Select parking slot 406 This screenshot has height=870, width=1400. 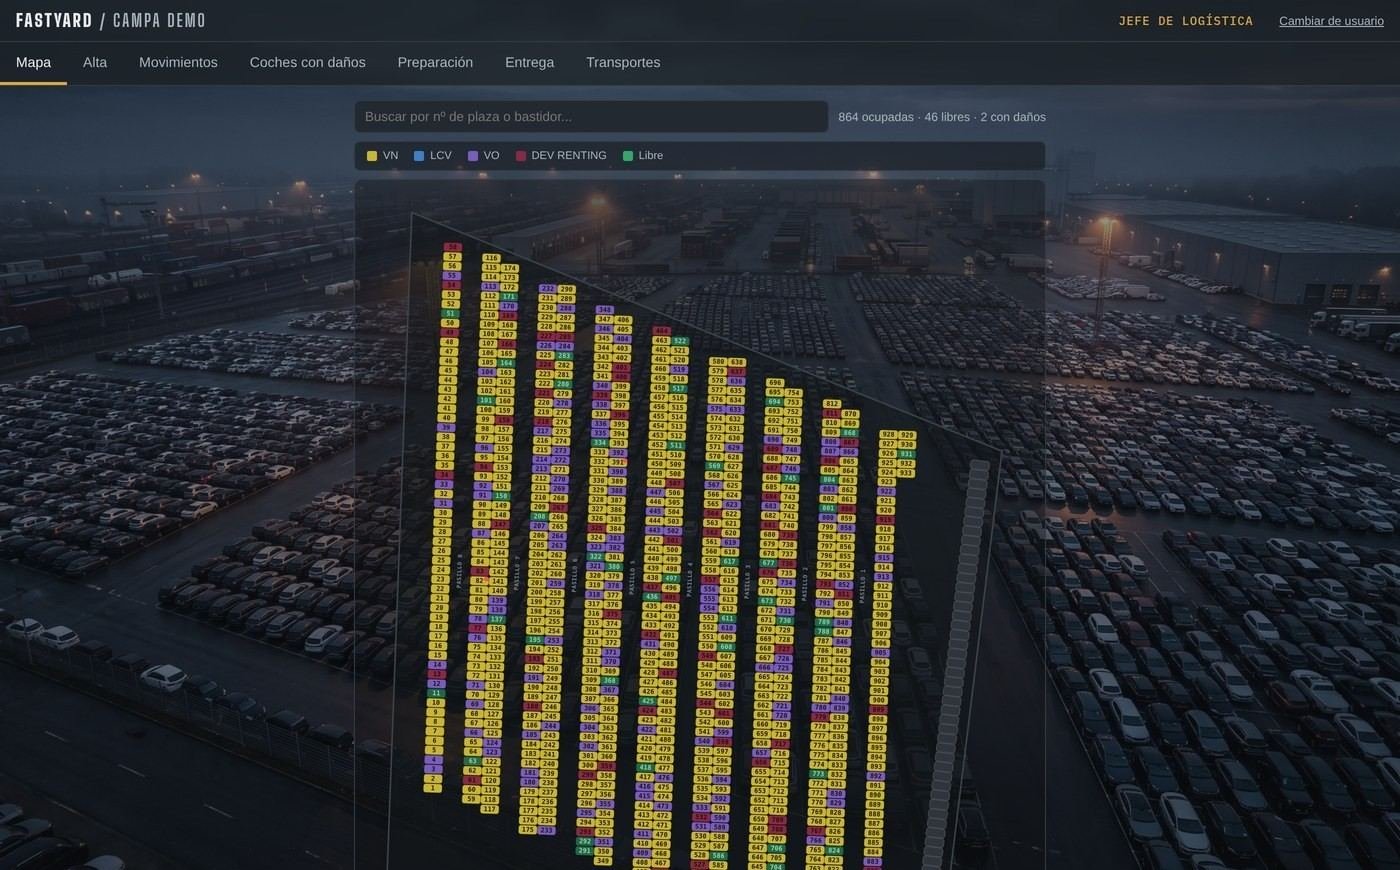(623, 320)
